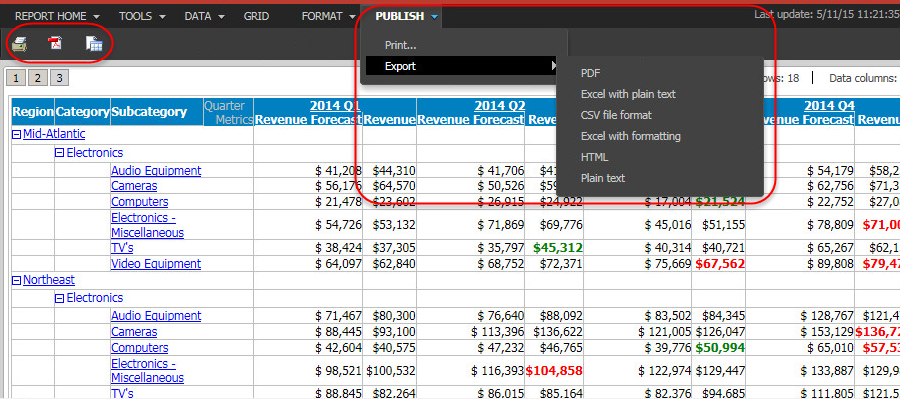Select the GRID menu item
Viewport: 900px width, 399px height.
point(256,17)
